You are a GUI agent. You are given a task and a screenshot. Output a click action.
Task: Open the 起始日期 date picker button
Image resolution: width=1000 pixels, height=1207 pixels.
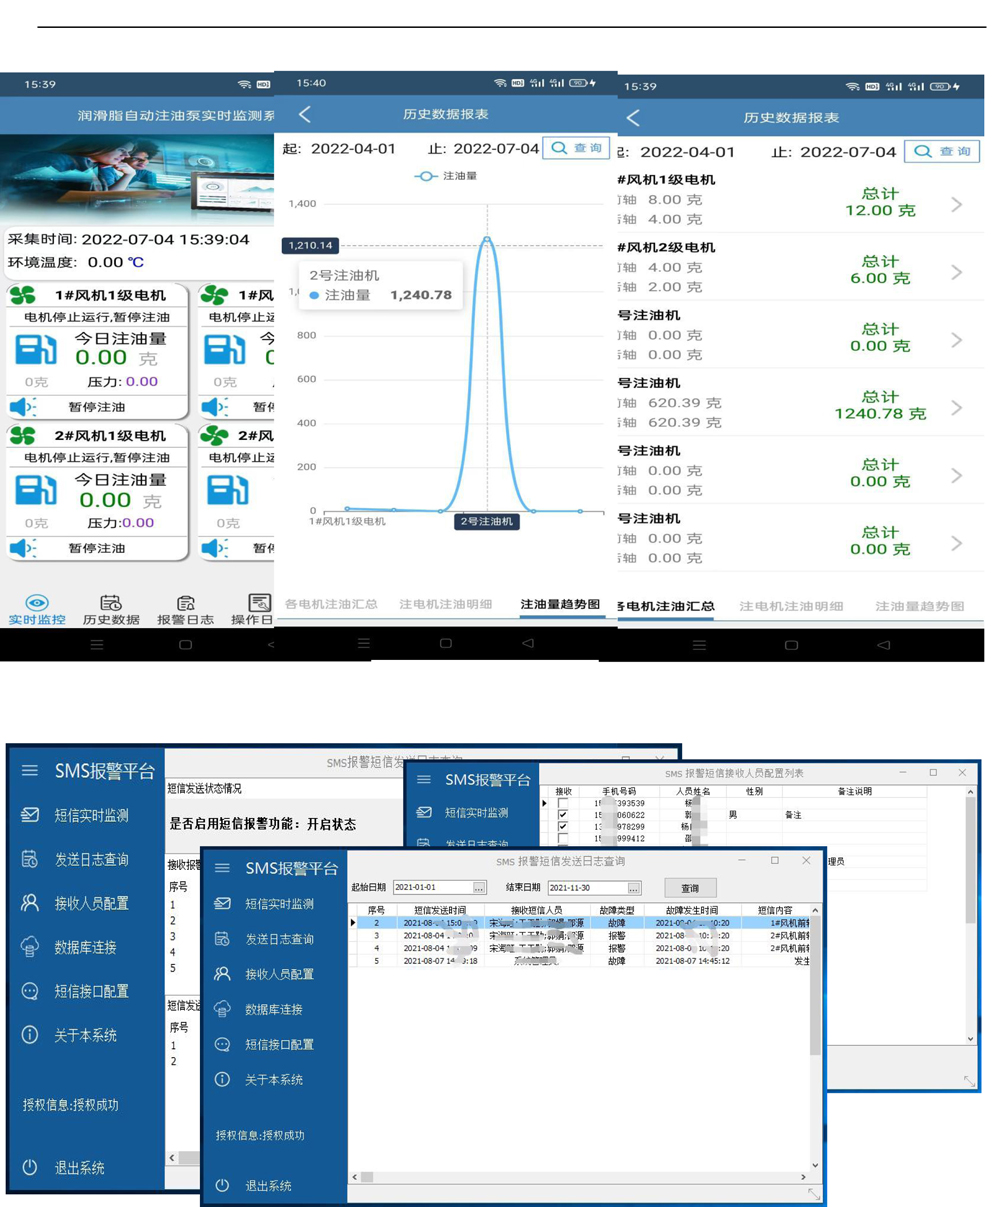click(479, 888)
